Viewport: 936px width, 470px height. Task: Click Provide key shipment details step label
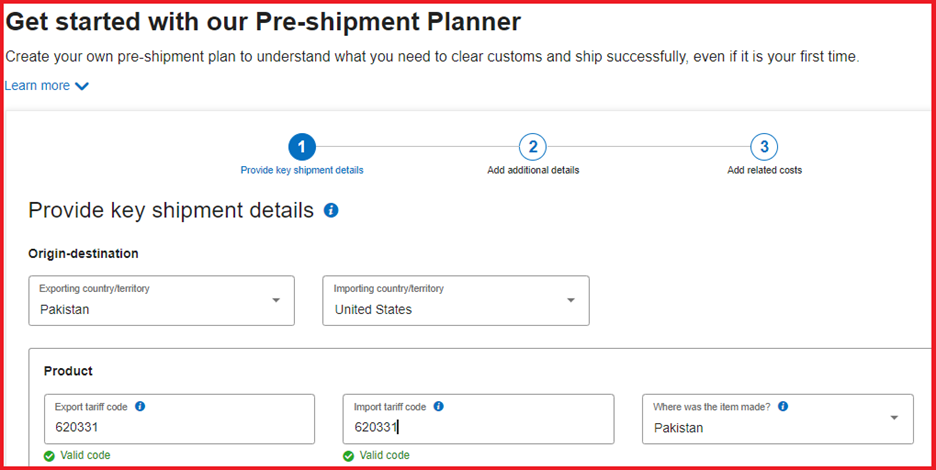(x=302, y=170)
